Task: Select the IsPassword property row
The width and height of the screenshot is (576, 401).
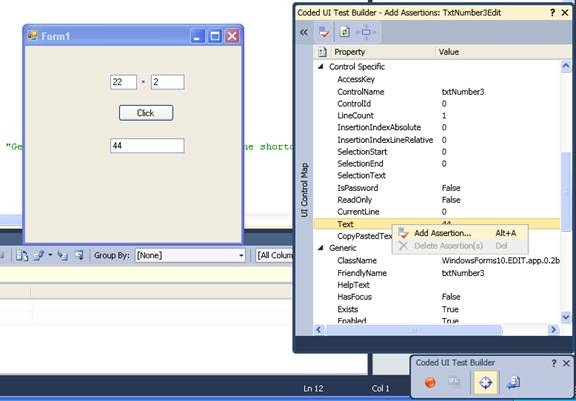Action: point(437,188)
